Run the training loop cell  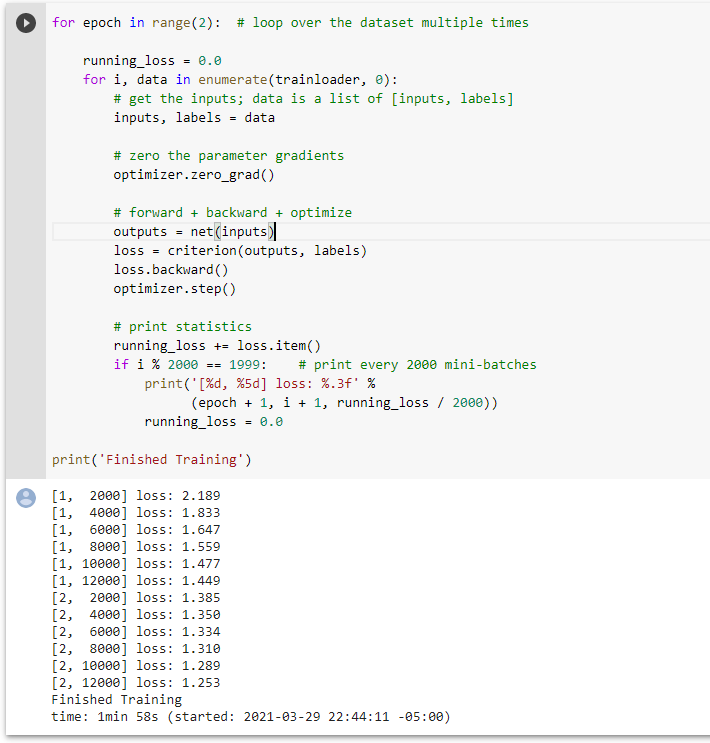tap(26, 23)
